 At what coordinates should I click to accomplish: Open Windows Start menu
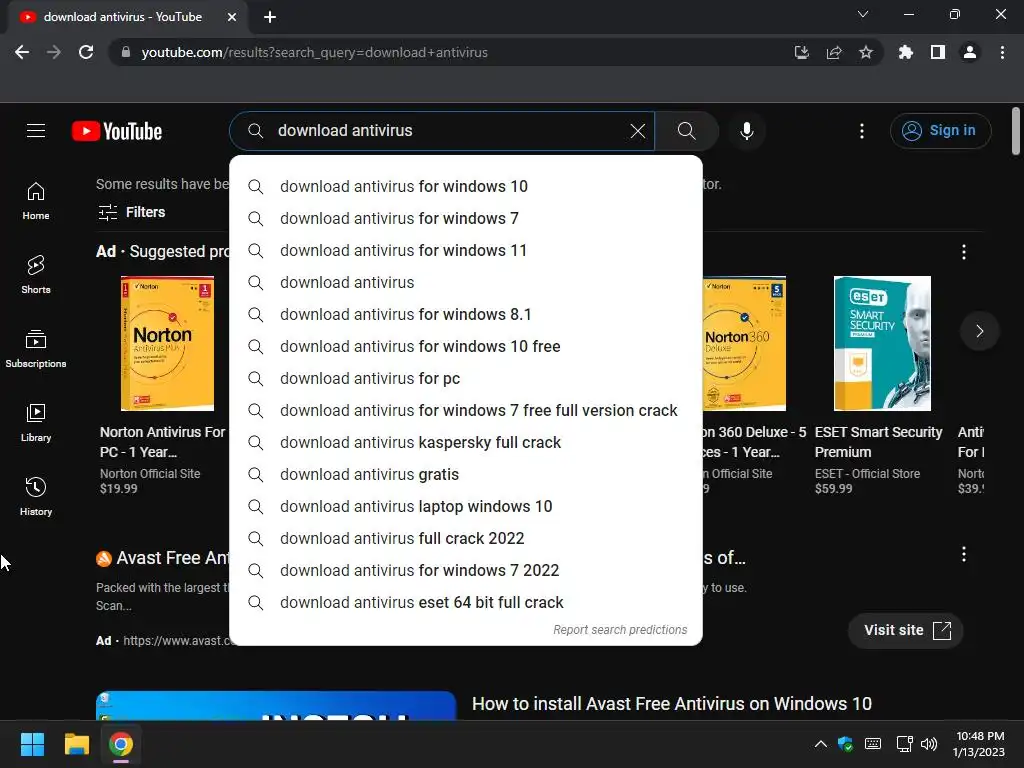pos(32,744)
